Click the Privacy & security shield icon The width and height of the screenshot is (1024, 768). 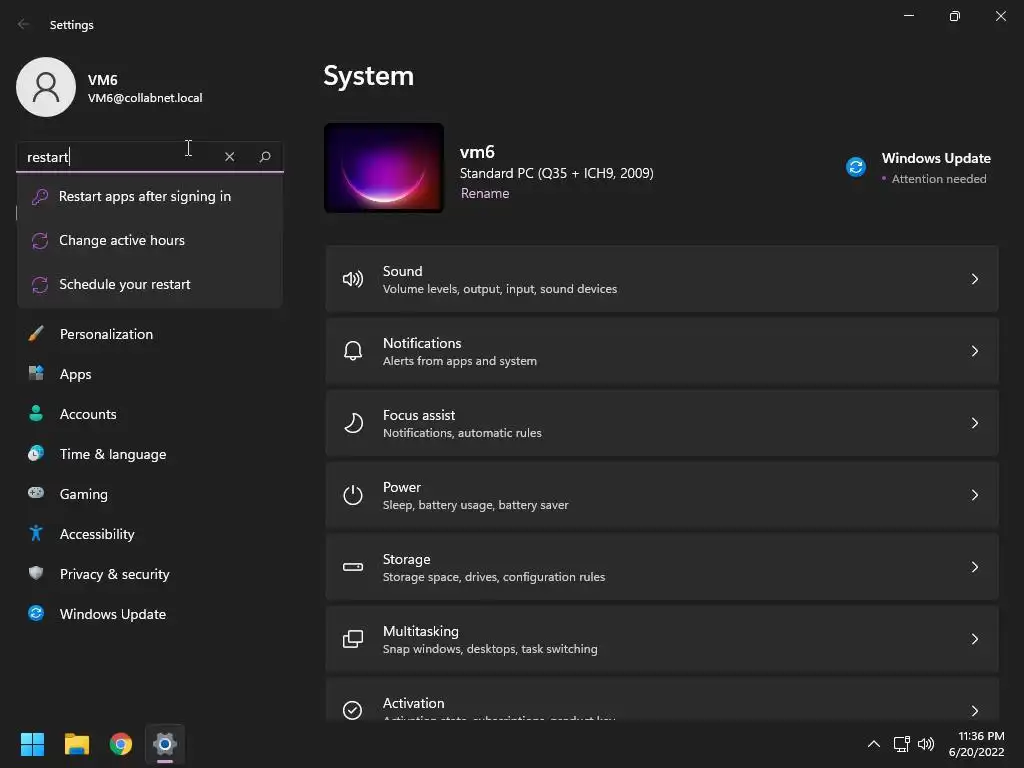pyautogui.click(x=36, y=573)
